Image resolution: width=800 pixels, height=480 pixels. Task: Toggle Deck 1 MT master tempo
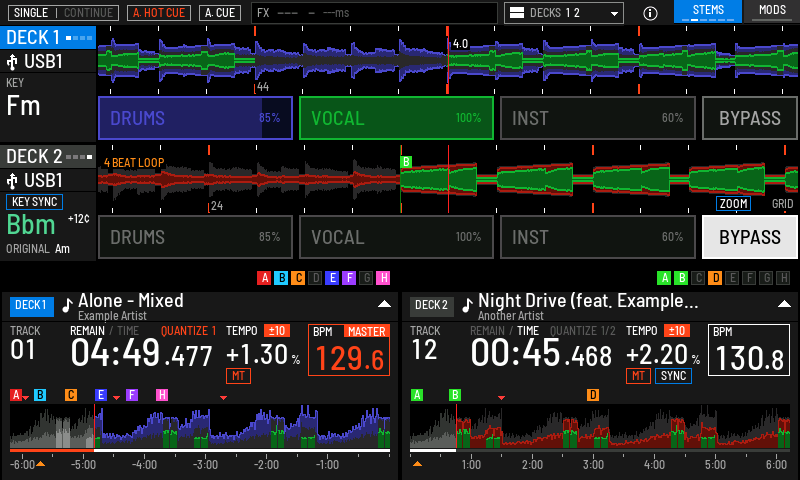[238, 376]
